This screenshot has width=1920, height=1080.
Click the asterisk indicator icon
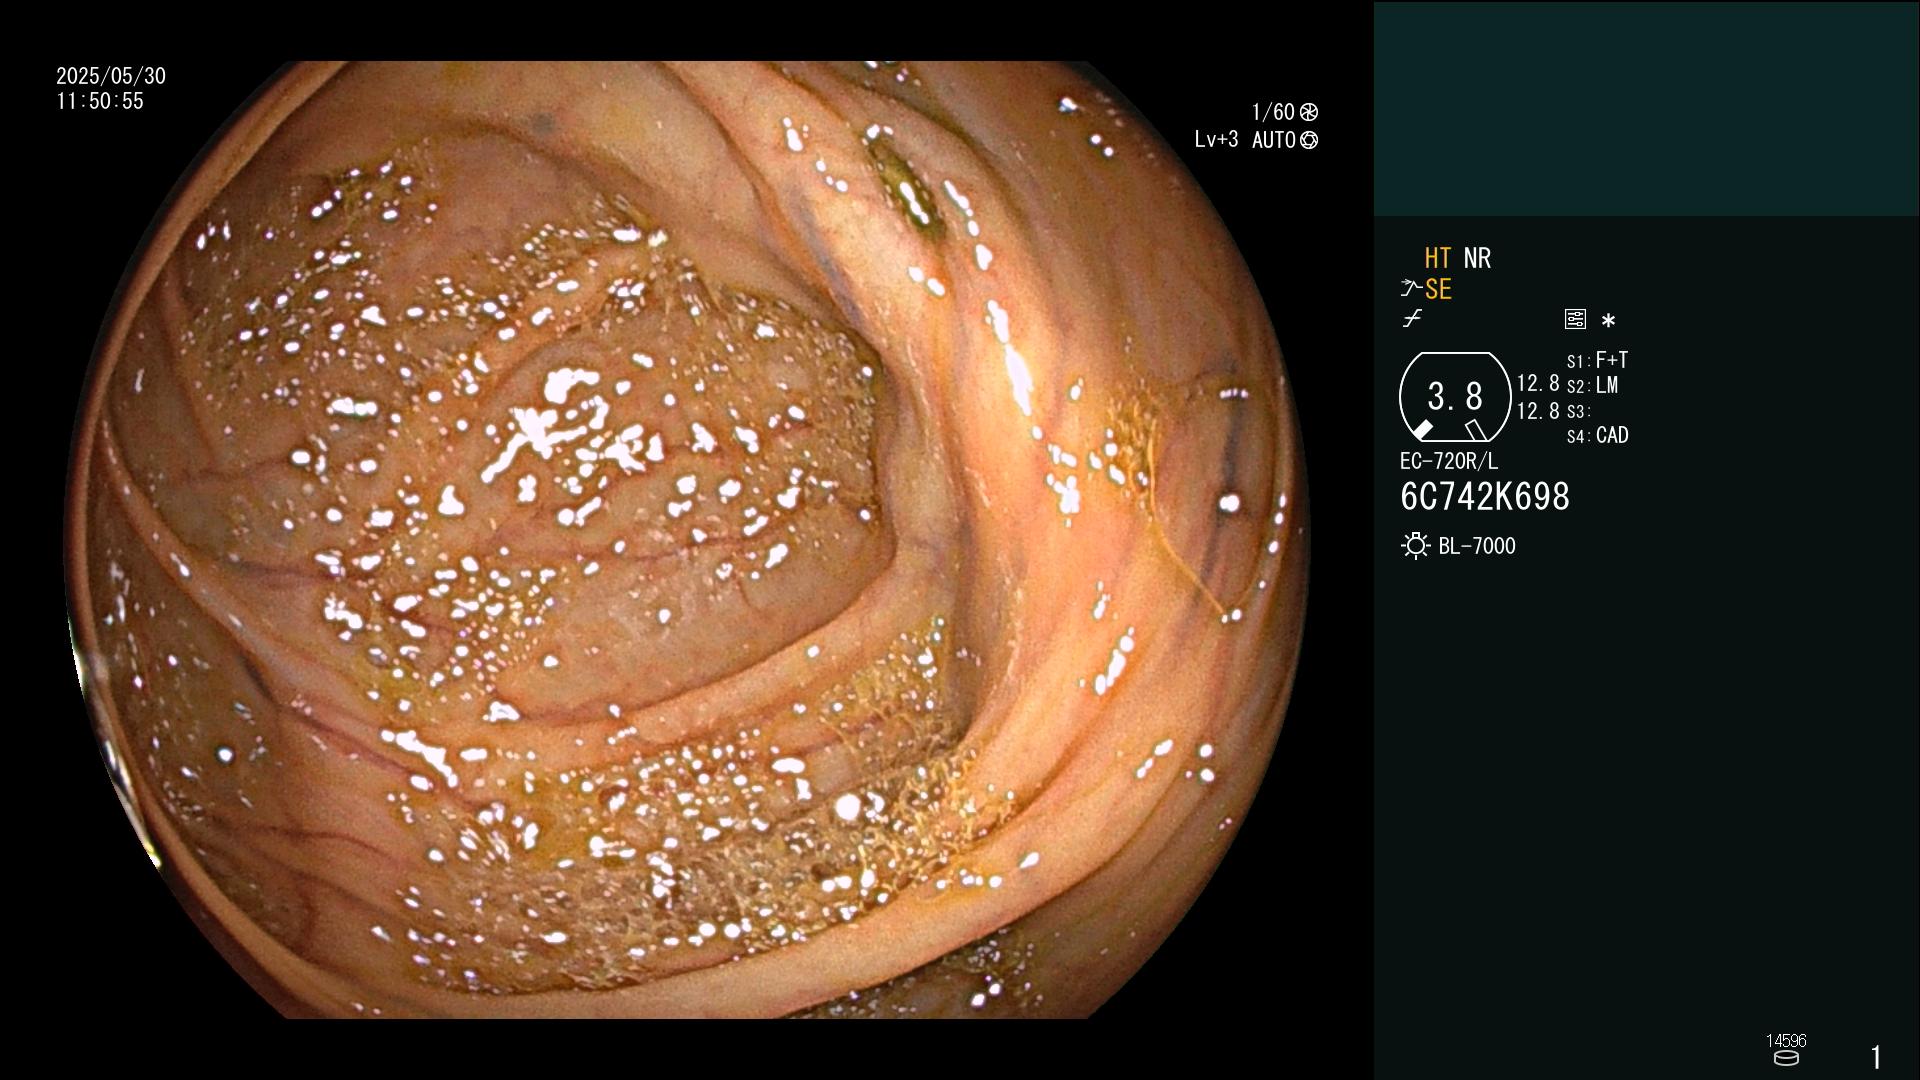point(1608,320)
